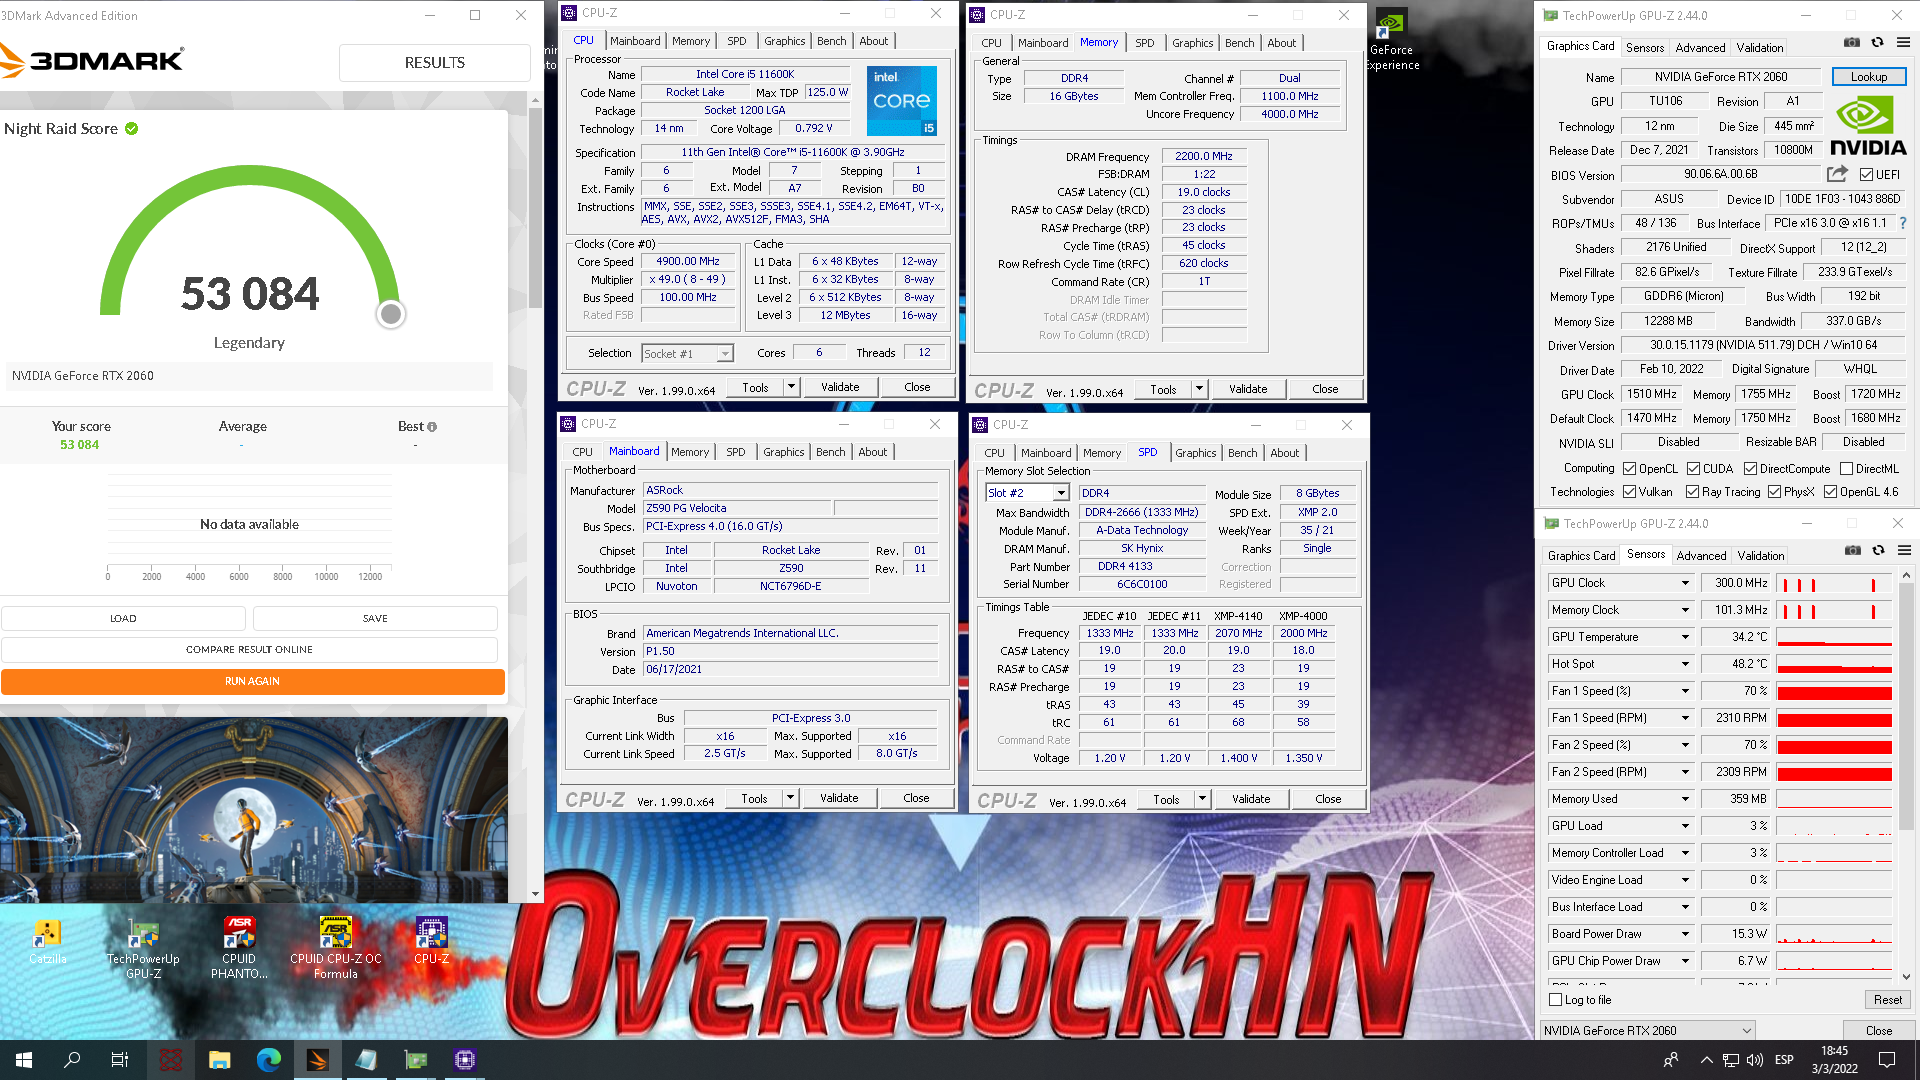
Task: Click 3DMark icon on taskbar
Action: click(x=317, y=1060)
